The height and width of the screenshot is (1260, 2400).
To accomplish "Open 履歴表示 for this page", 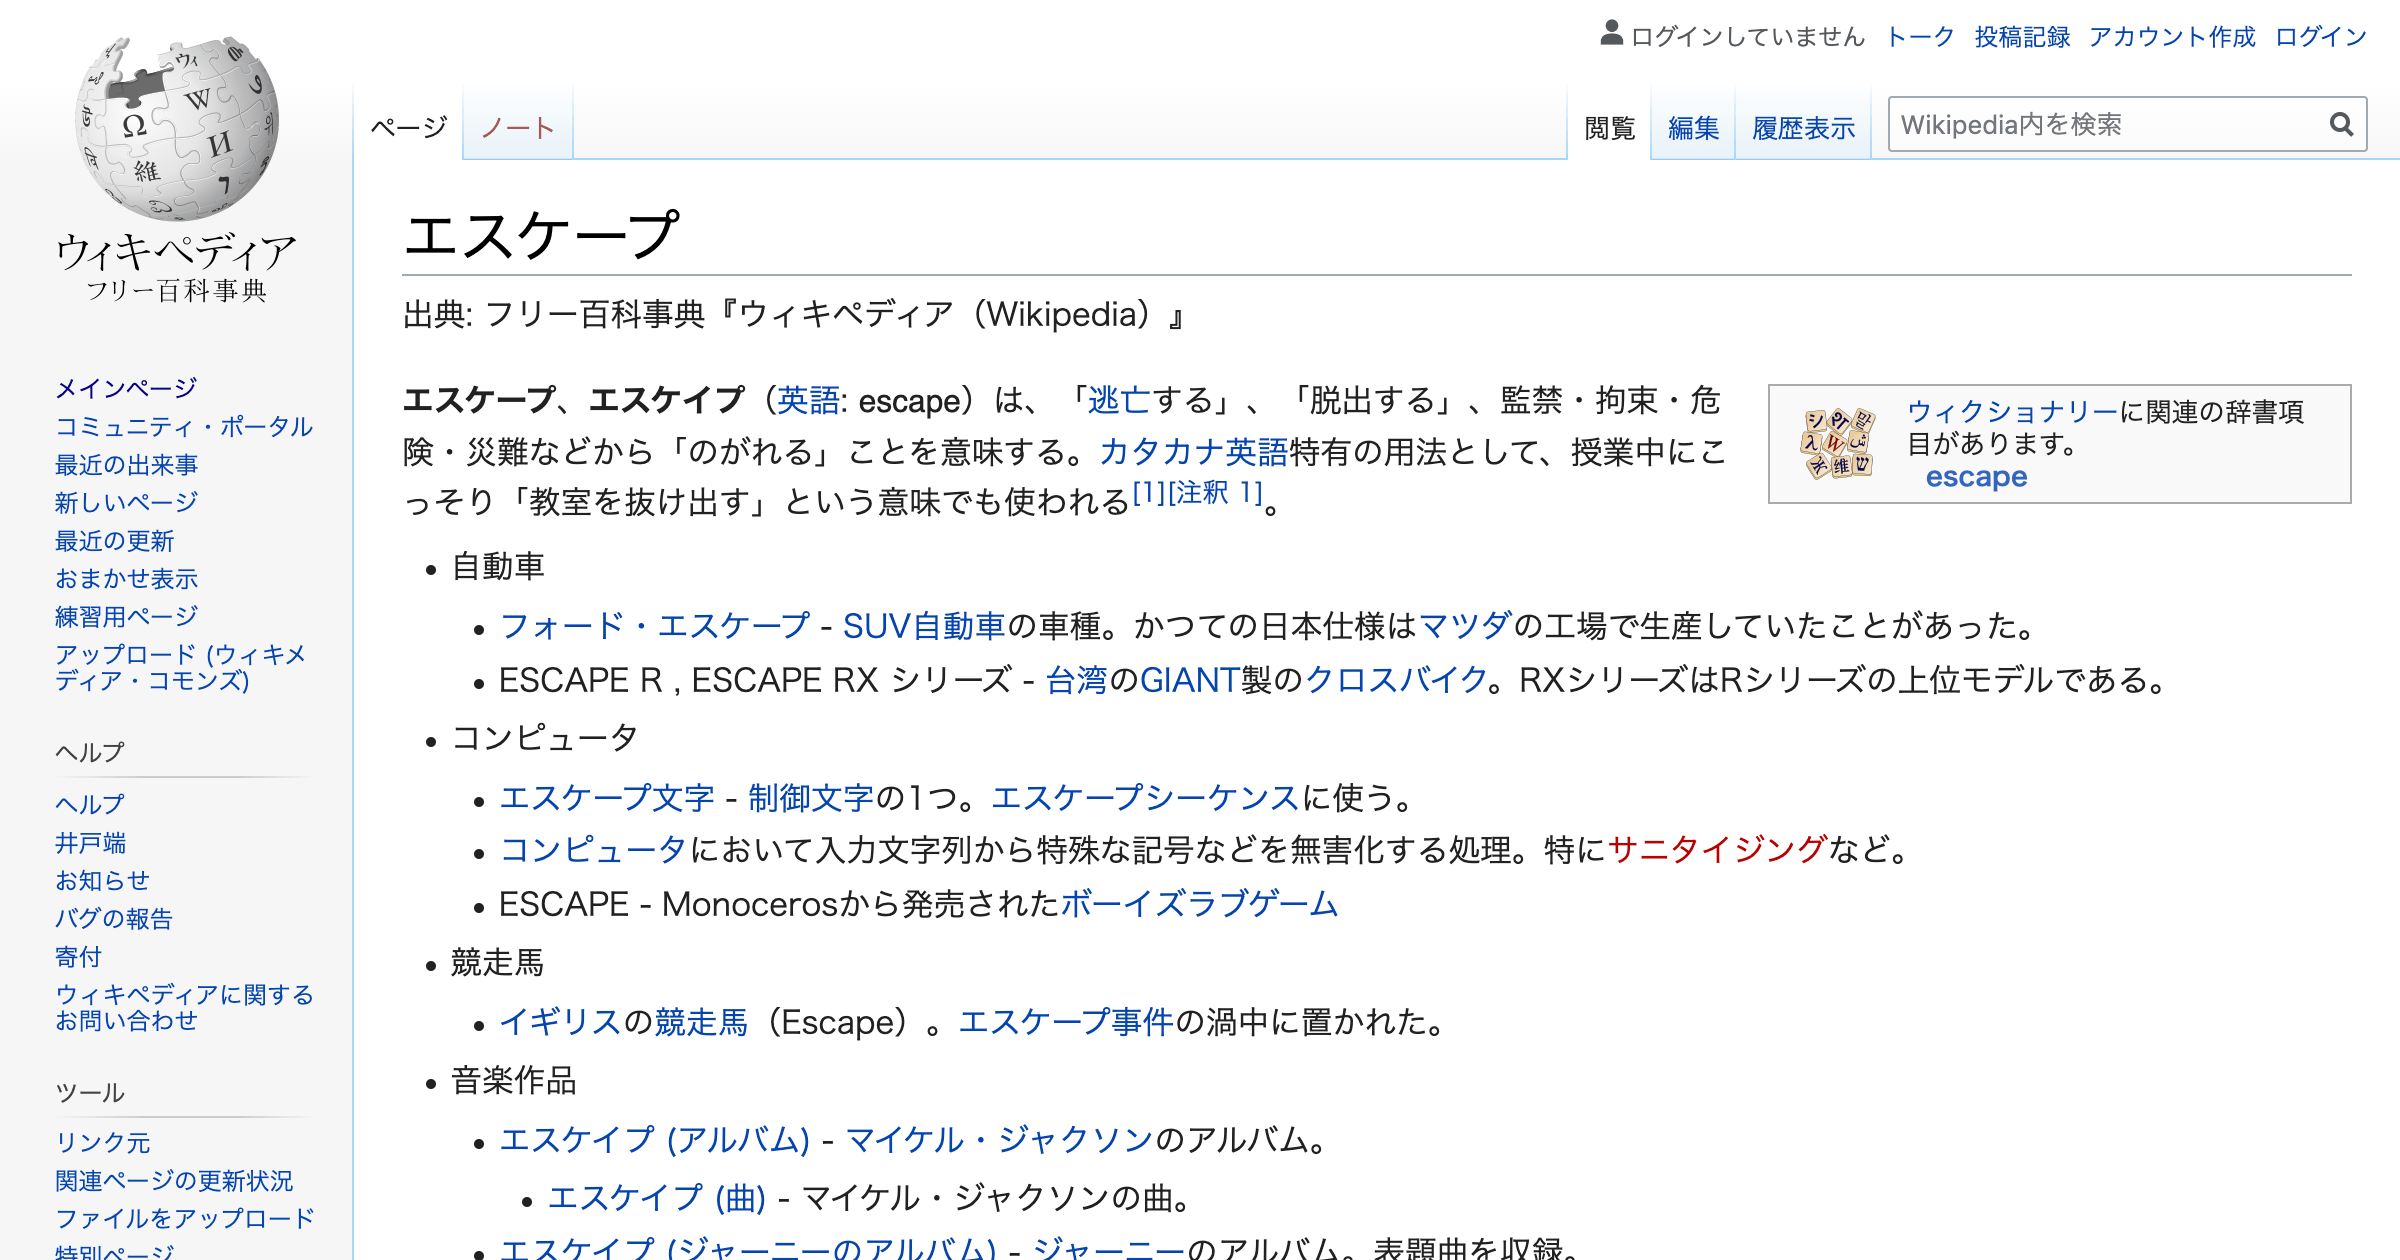I will click(x=1801, y=128).
